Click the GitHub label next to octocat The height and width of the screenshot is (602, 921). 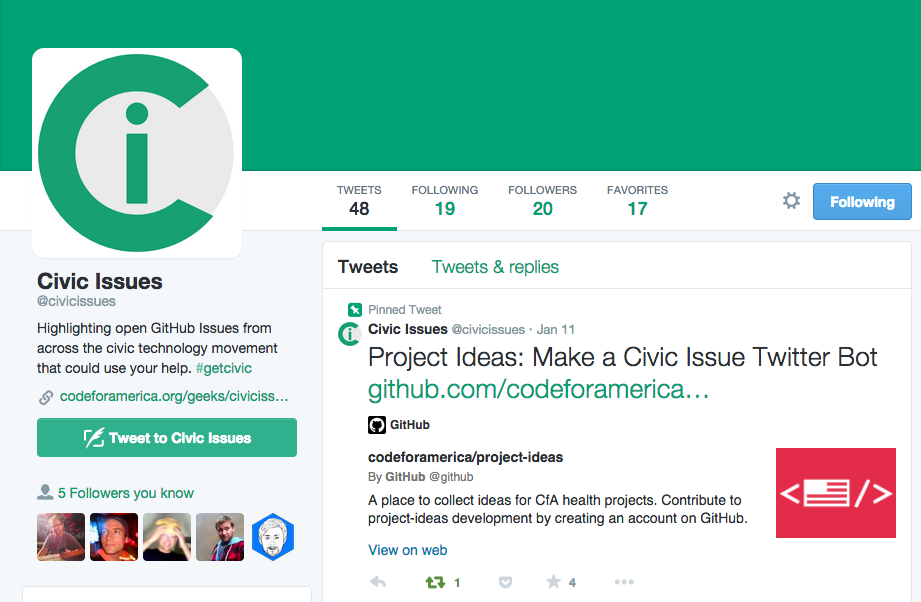(x=410, y=425)
